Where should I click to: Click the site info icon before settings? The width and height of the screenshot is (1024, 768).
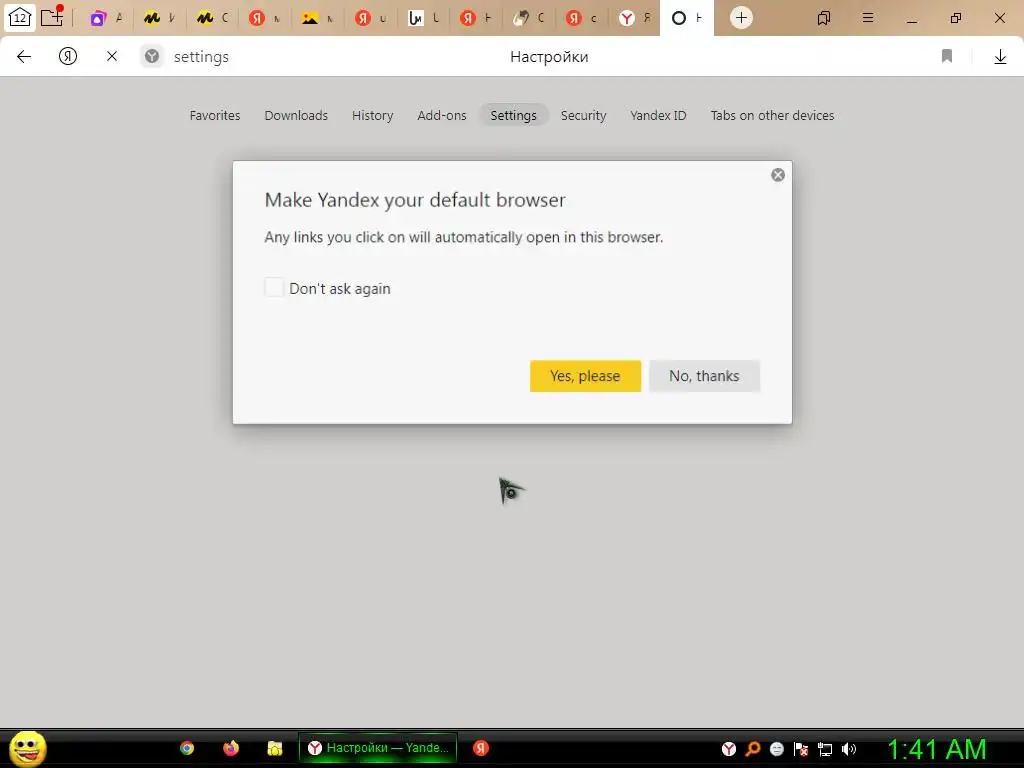pos(152,57)
